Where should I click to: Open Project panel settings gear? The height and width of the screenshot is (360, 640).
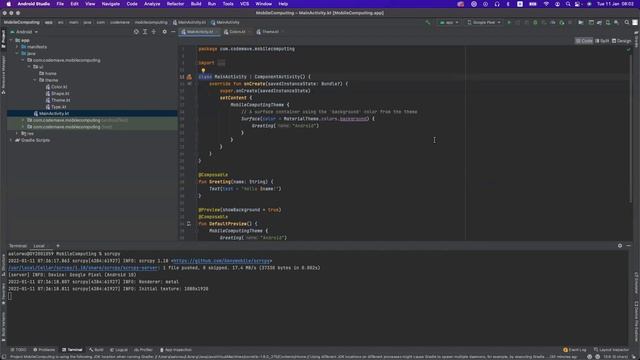tap(164, 31)
